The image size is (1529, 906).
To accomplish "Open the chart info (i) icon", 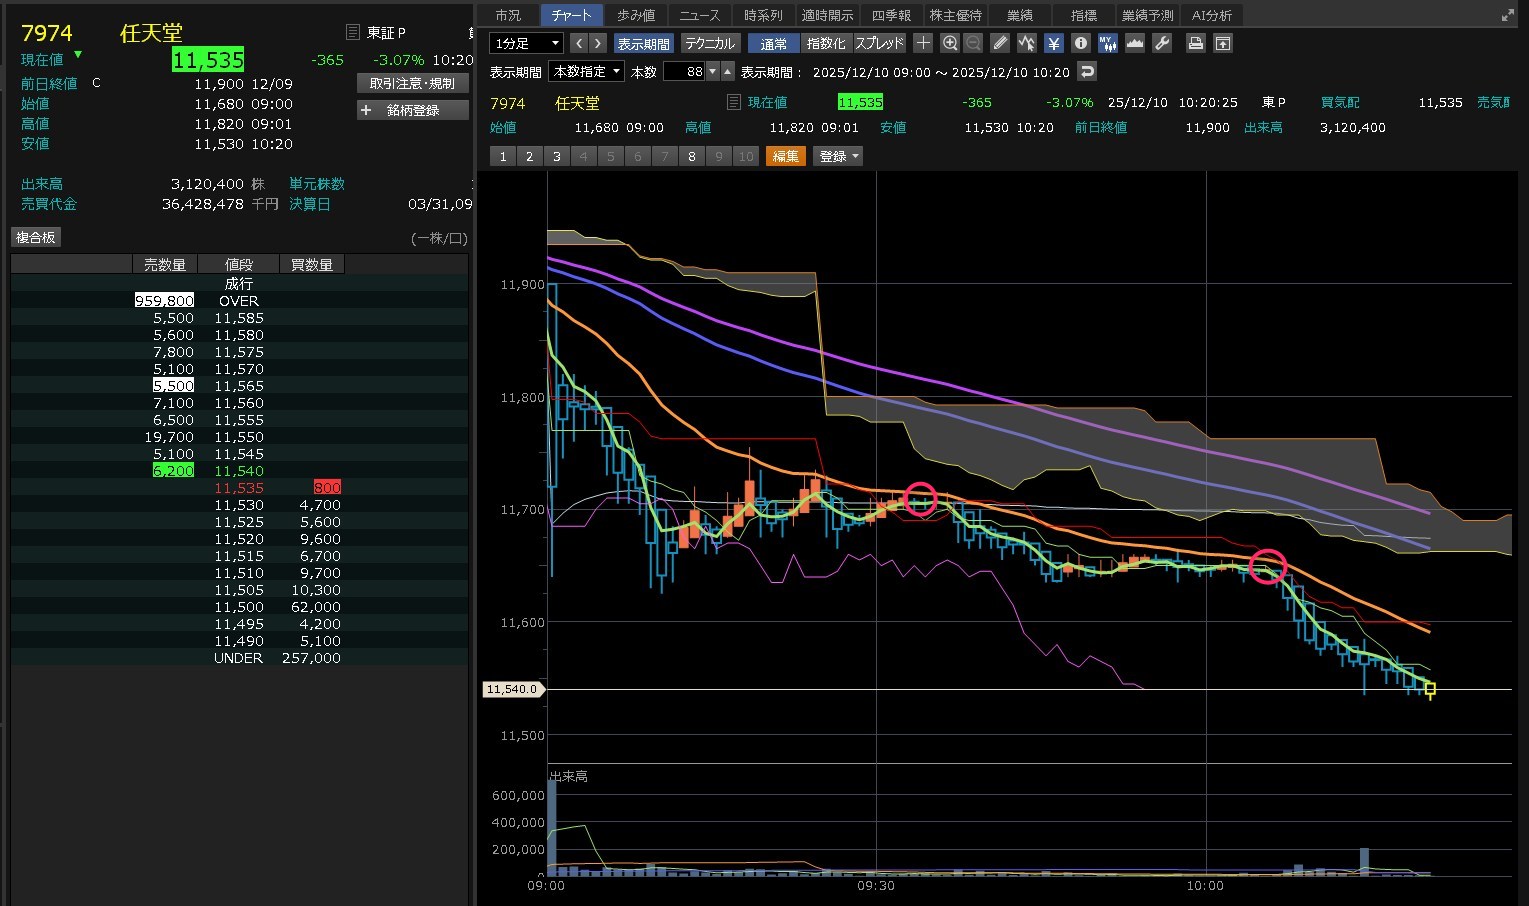I will (x=1080, y=43).
